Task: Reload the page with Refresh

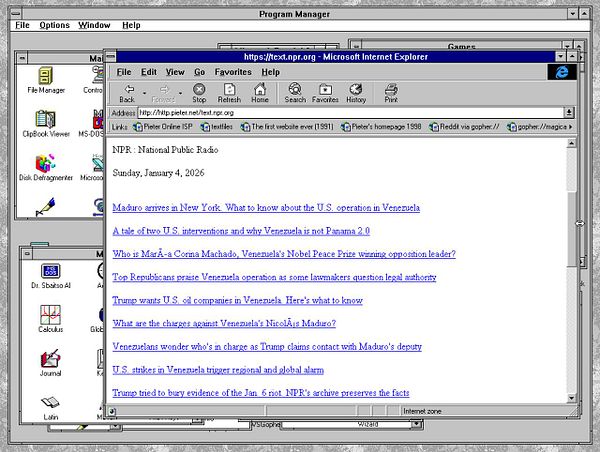Action: click(x=229, y=93)
